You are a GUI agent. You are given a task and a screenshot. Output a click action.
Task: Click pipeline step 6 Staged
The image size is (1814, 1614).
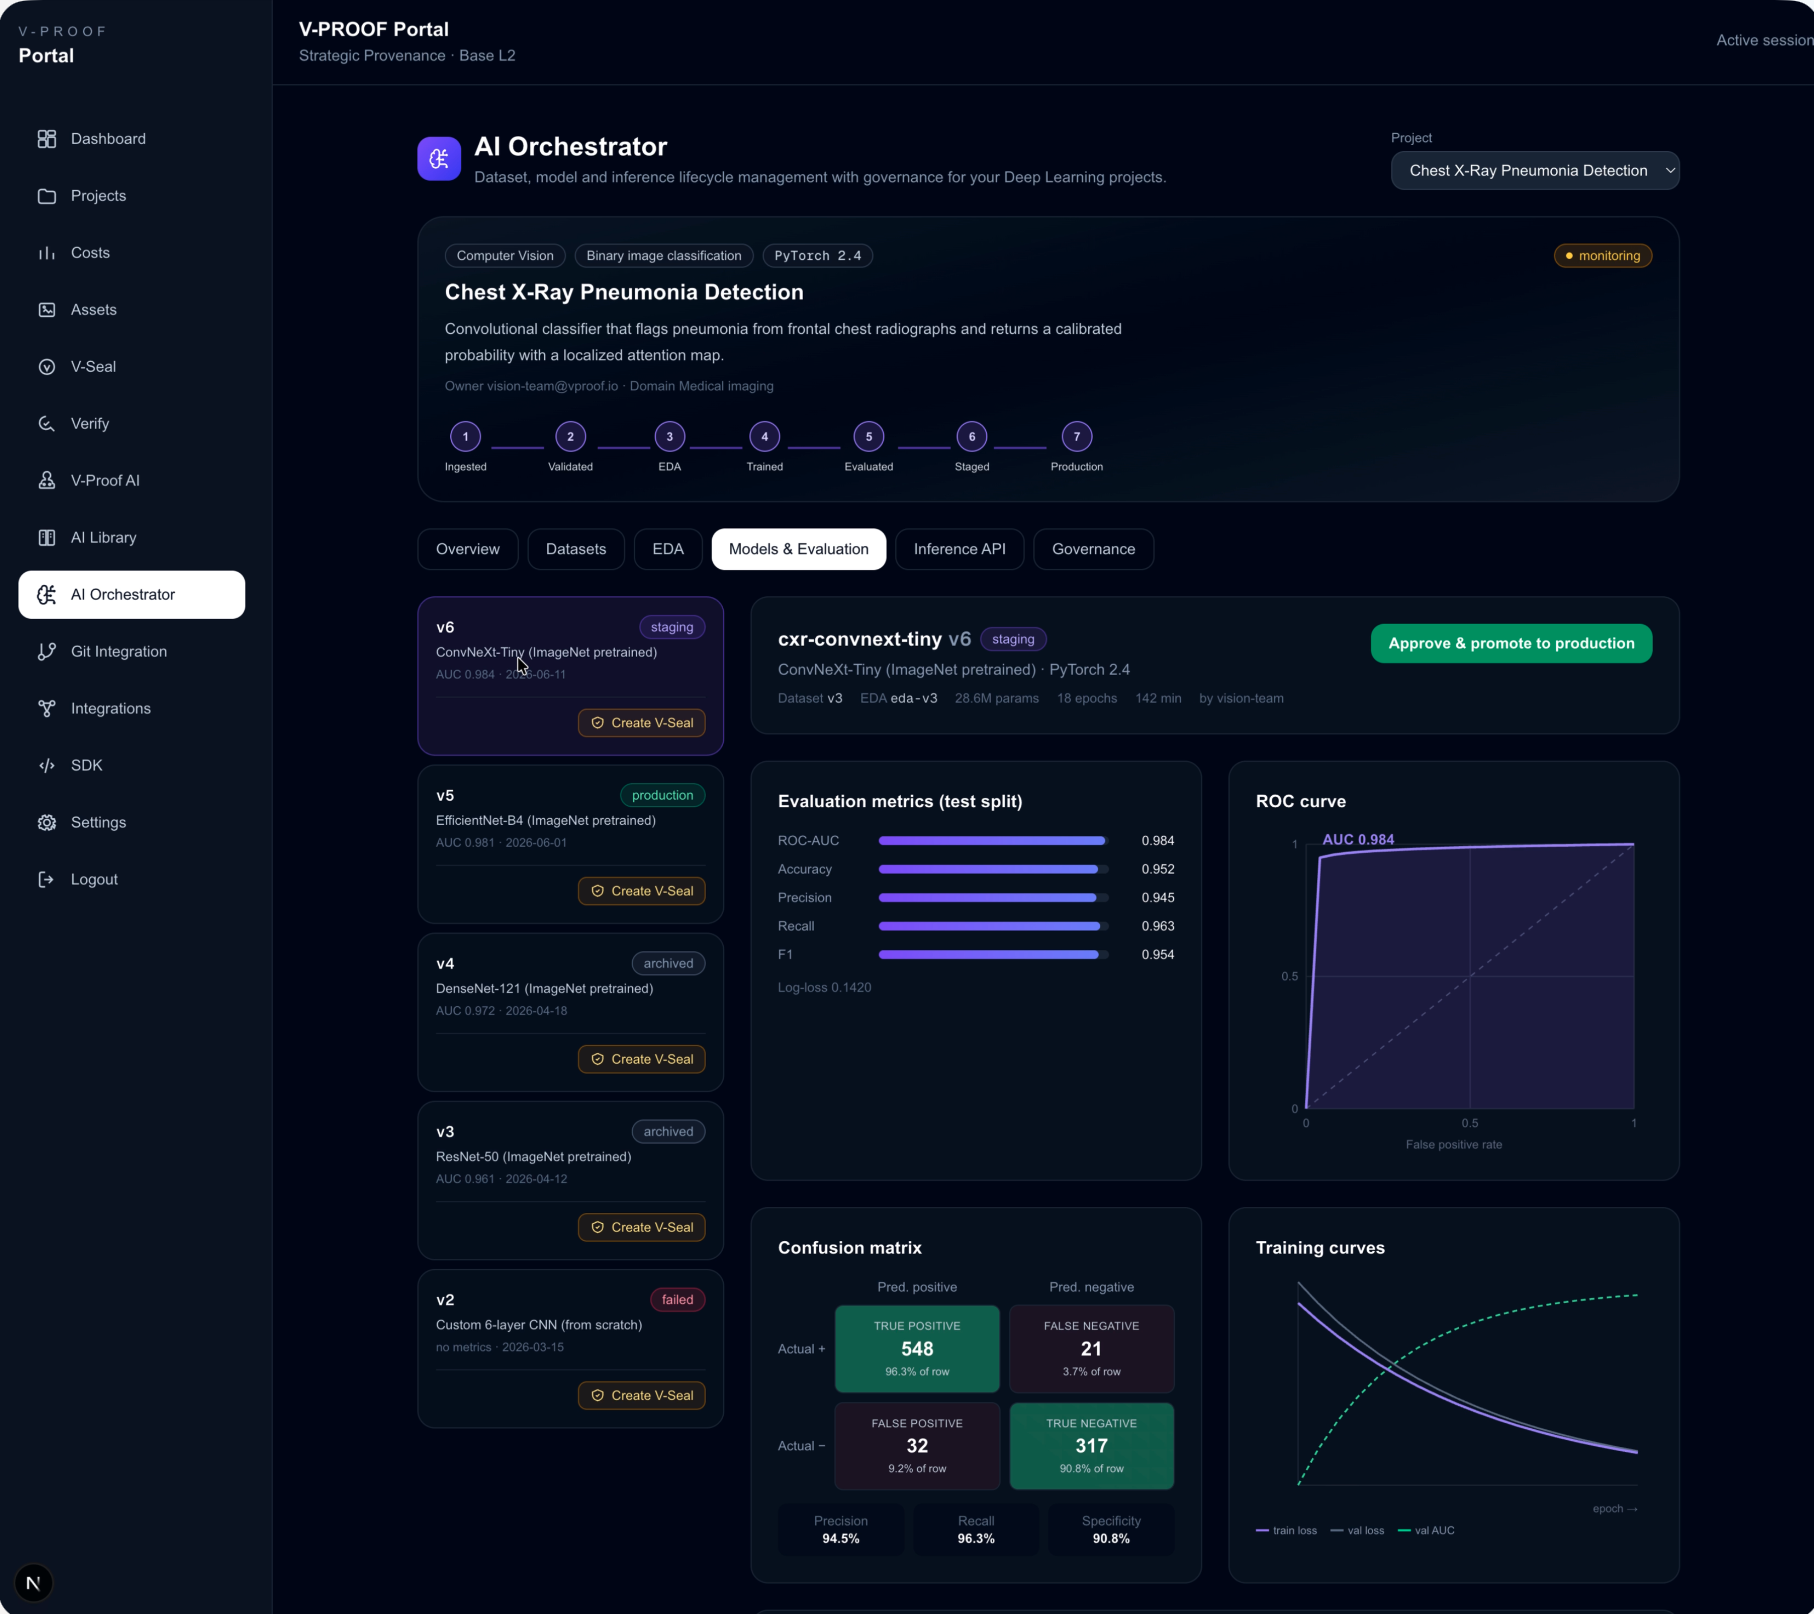click(972, 437)
